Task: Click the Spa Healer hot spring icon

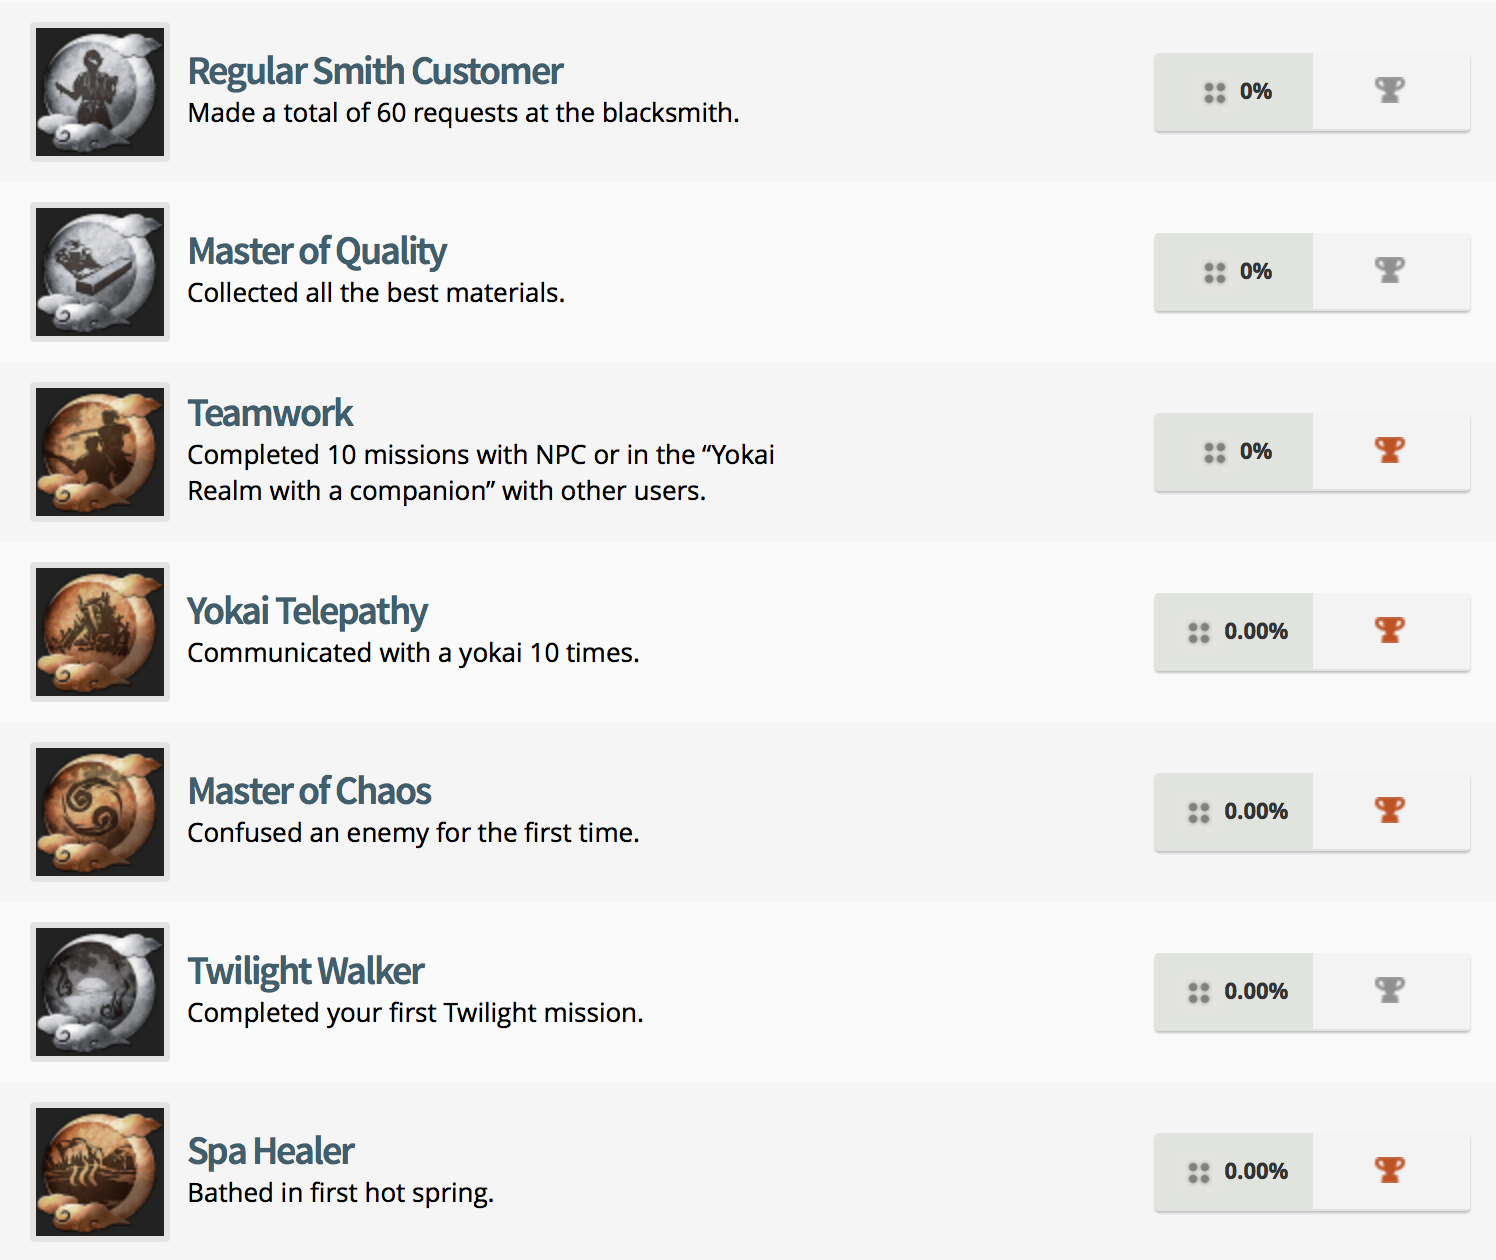Action: pos(99,1171)
